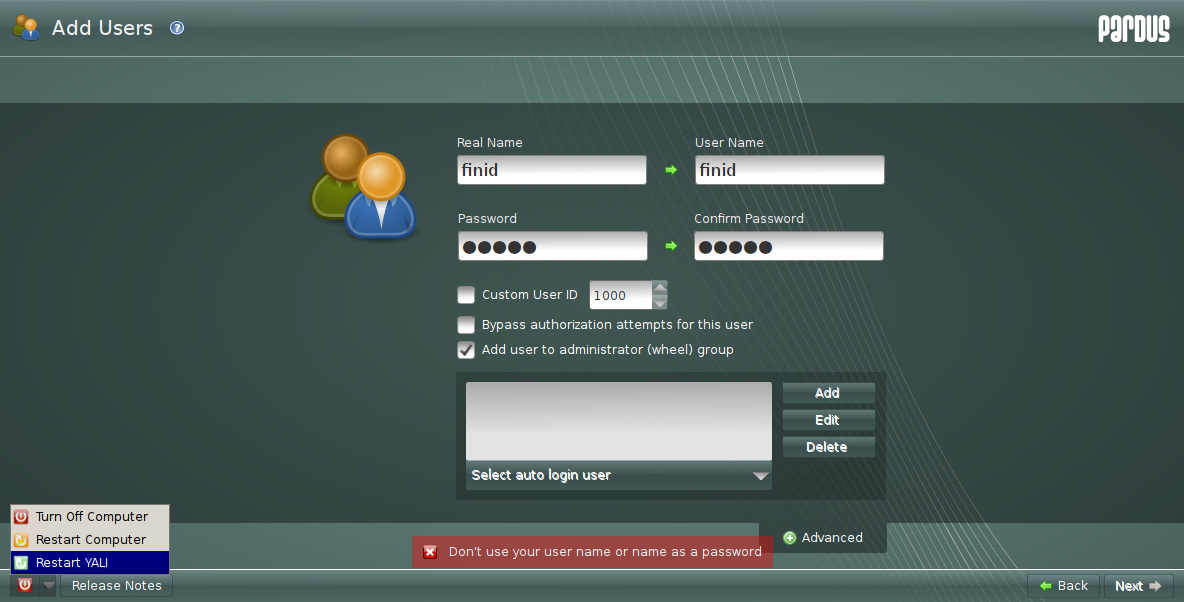Click the Add Users group icon
Viewport: 1184px width, 602px height.
coord(25,27)
